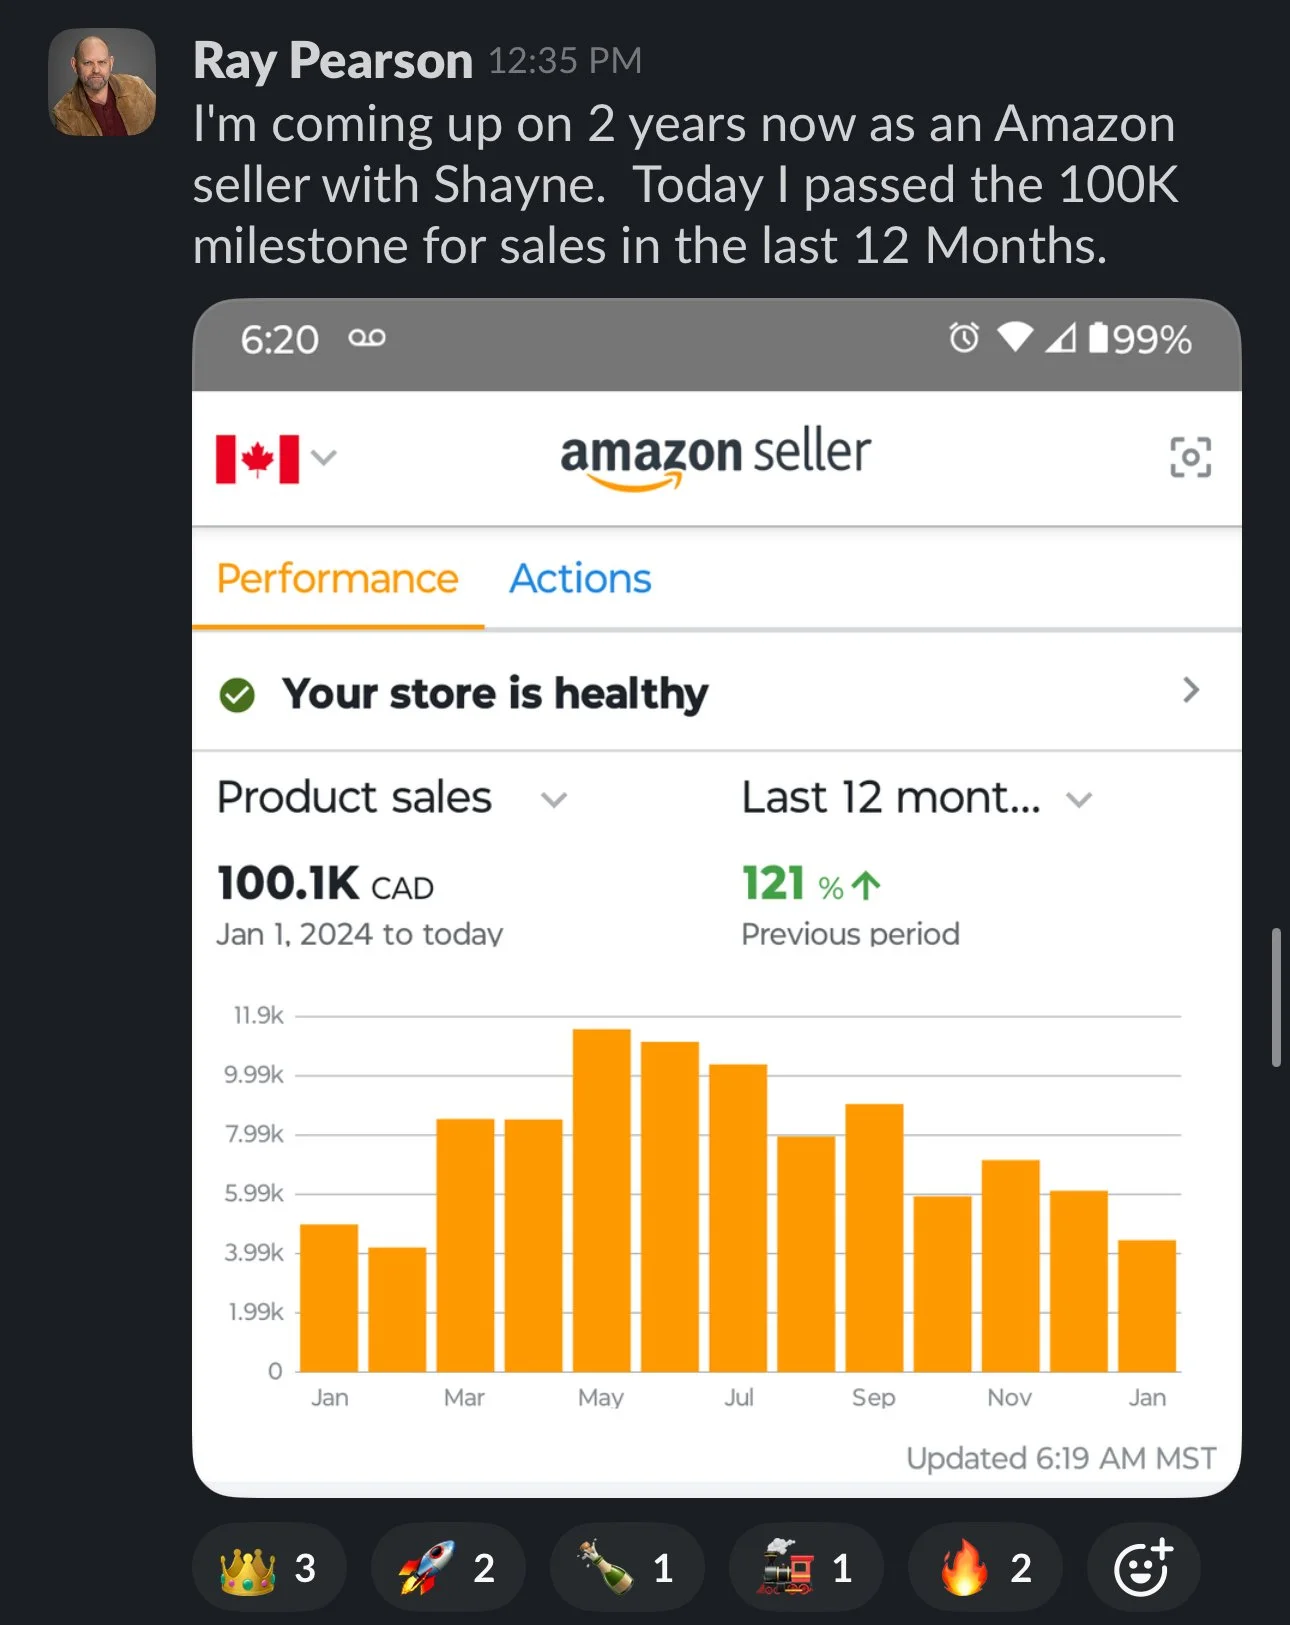The width and height of the screenshot is (1290, 1625).
Task: Switch to the Actions tab
Action: coord(580,579)
